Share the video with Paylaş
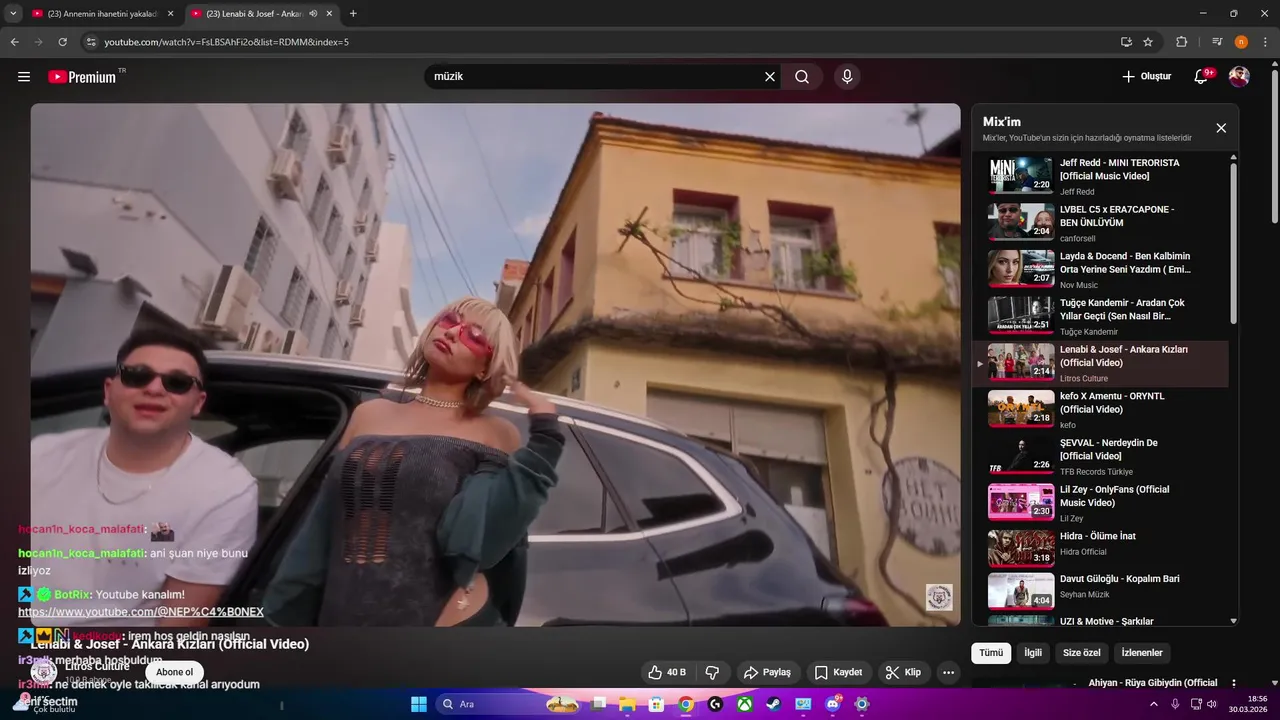Viewport: 1280px width, 720px height. pyautogui.click(x=767, y=672)
